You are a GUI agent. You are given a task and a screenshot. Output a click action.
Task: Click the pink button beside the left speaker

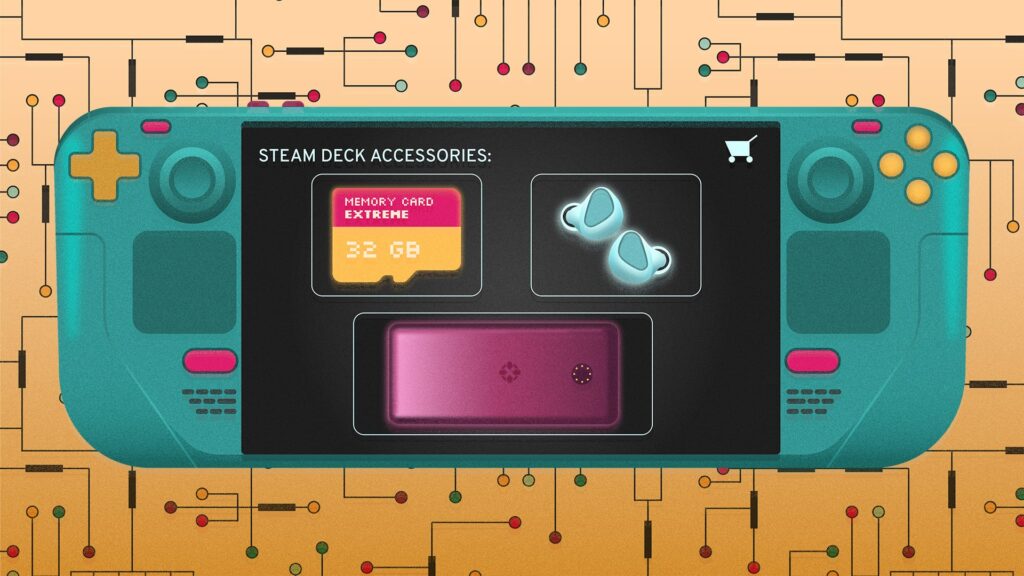(x=210, y=361)
